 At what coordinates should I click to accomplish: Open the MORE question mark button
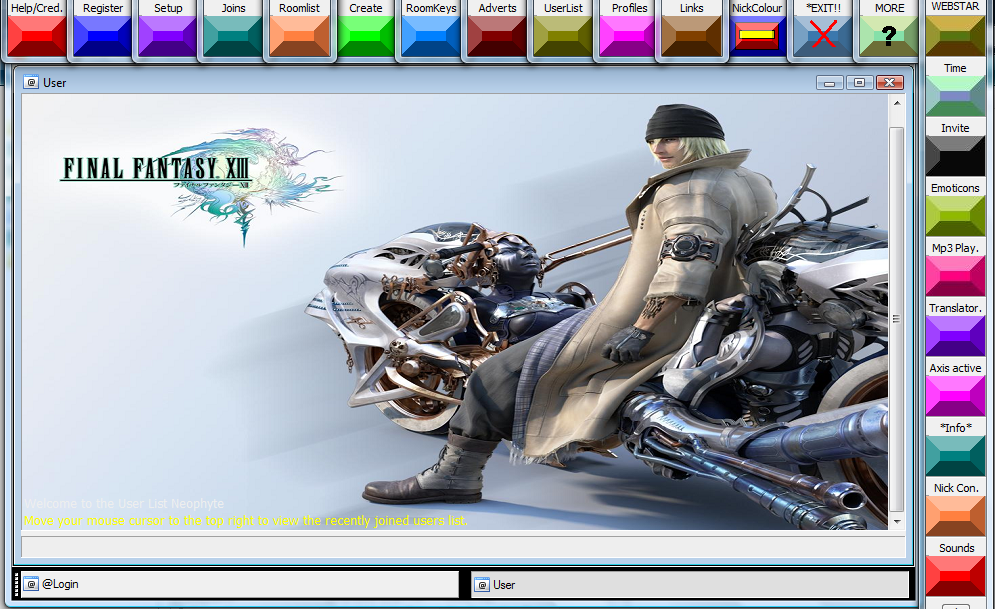click(x=889, y=36)
